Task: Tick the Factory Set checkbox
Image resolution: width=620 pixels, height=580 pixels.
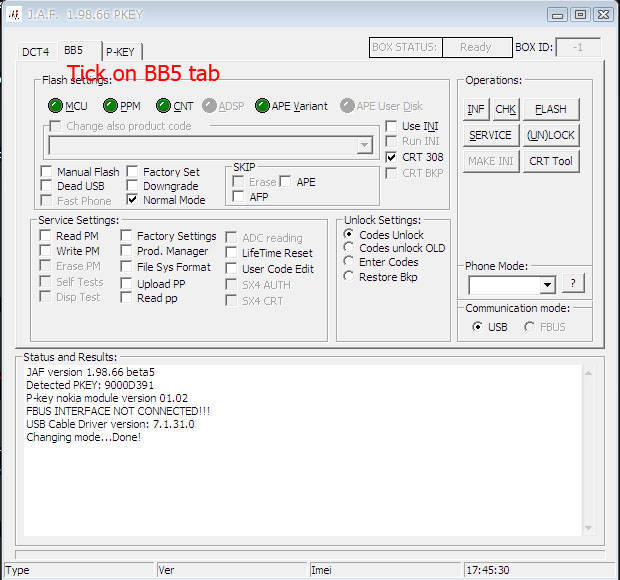Action: [132, 172]
